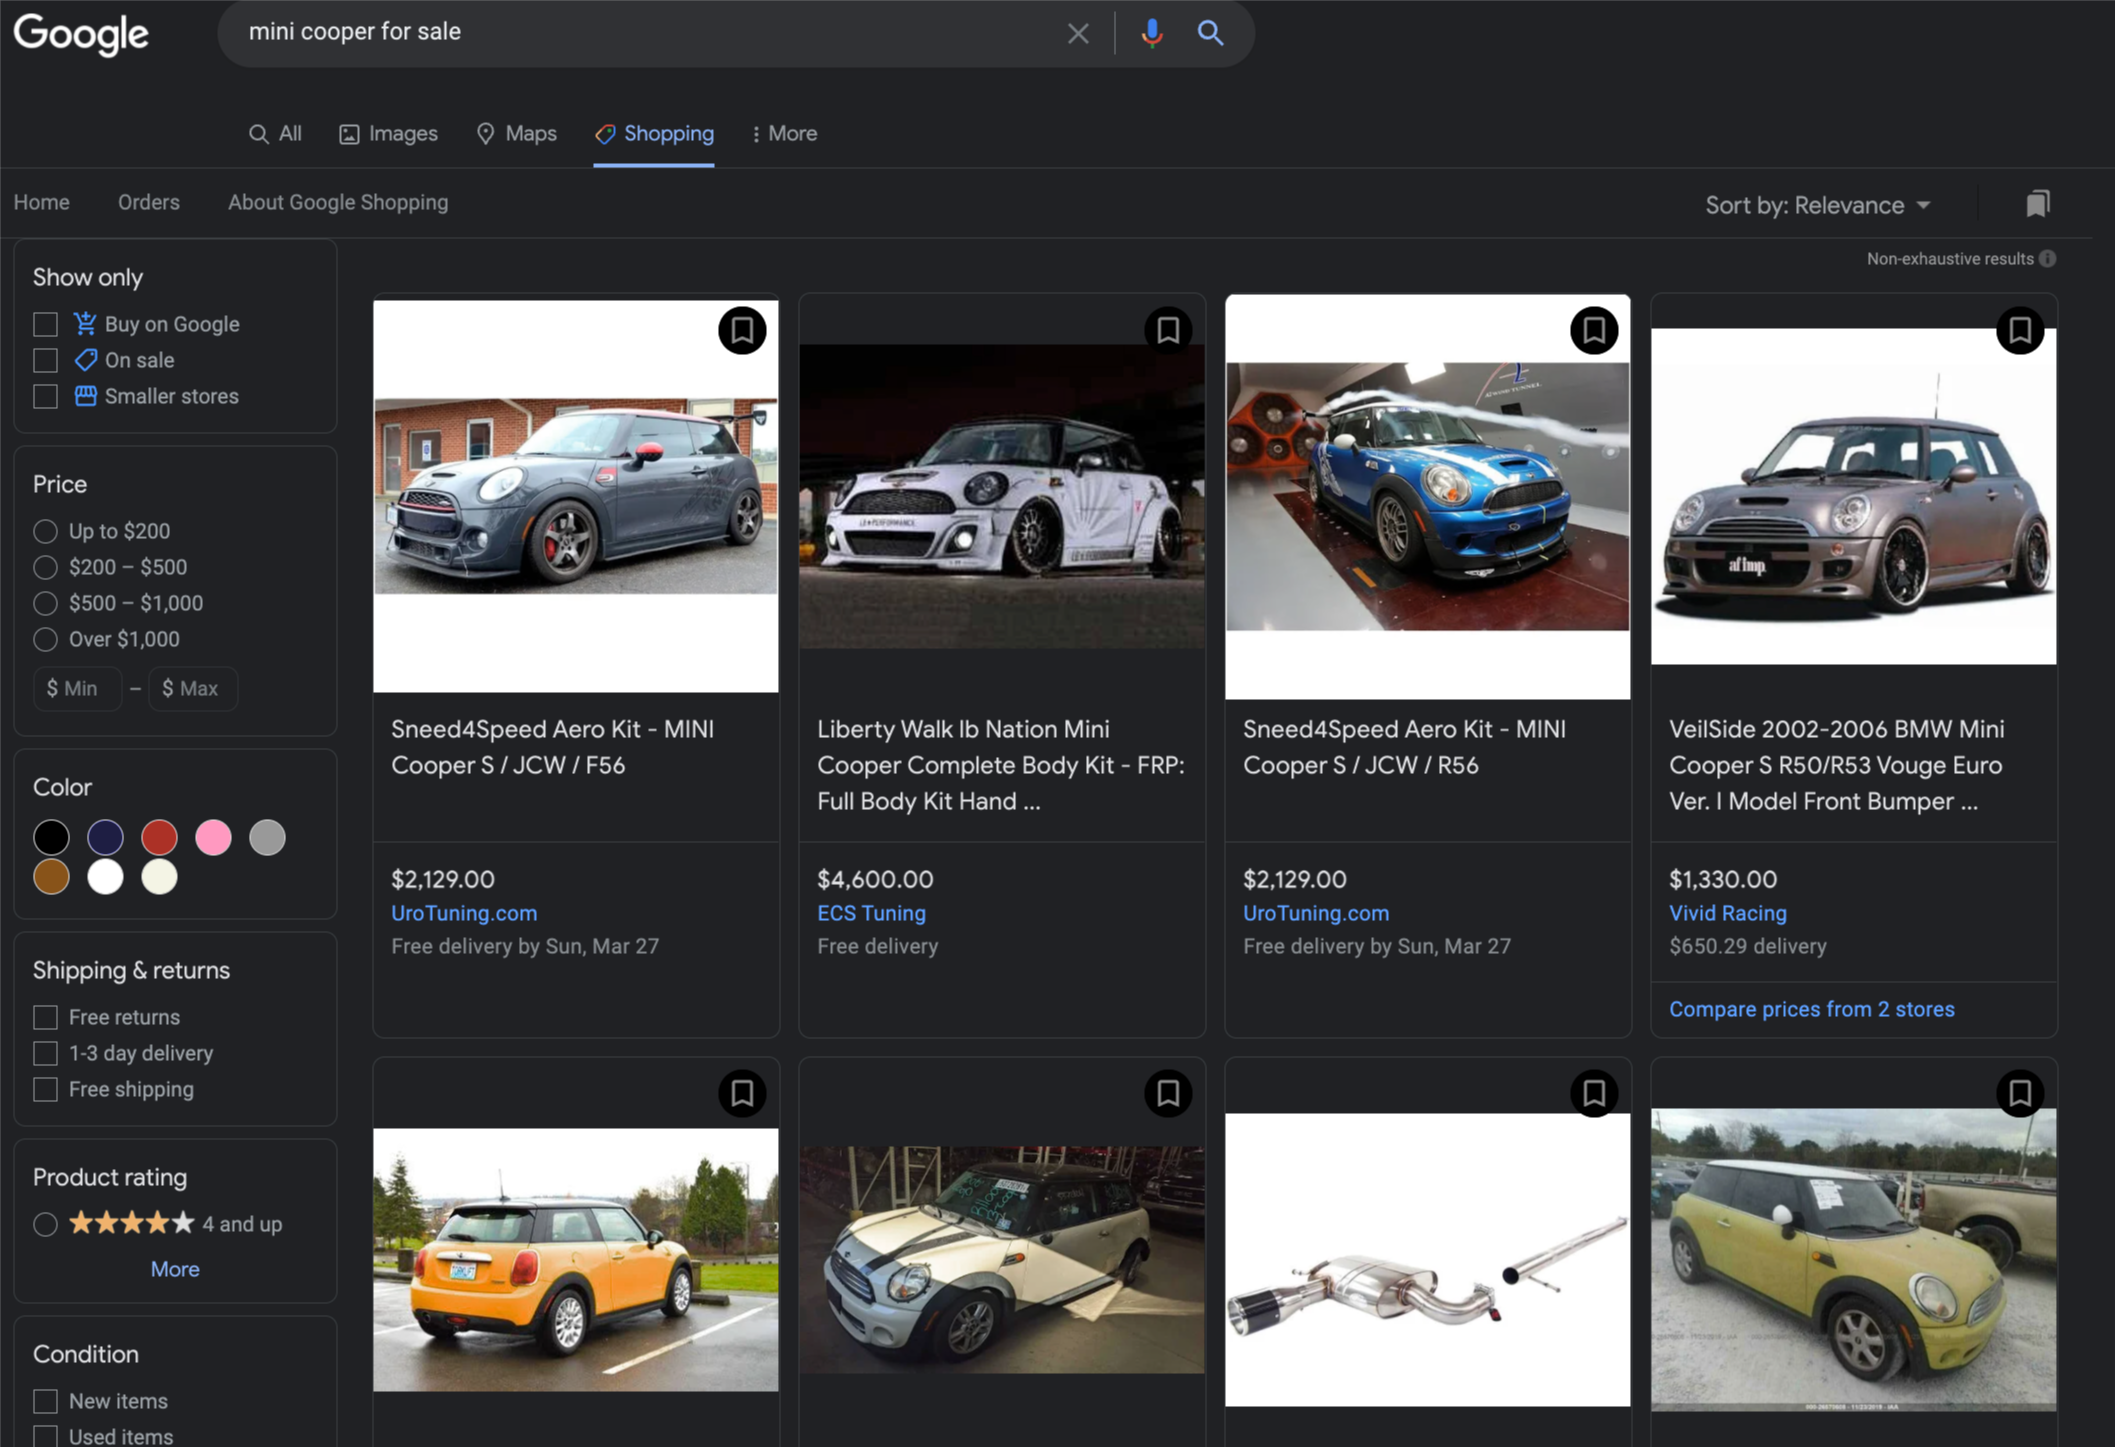The width and height of the screenshot is (2115, 1447).
Task: Bookmark the Sneed4Speed F56 Aero Kit listing
Action: pyautogui.click(x=742, y=330)
